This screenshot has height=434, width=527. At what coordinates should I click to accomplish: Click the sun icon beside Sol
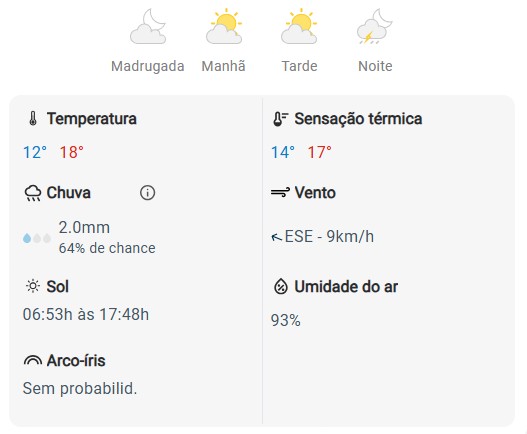pyautogui.click(x=33, y=286)
